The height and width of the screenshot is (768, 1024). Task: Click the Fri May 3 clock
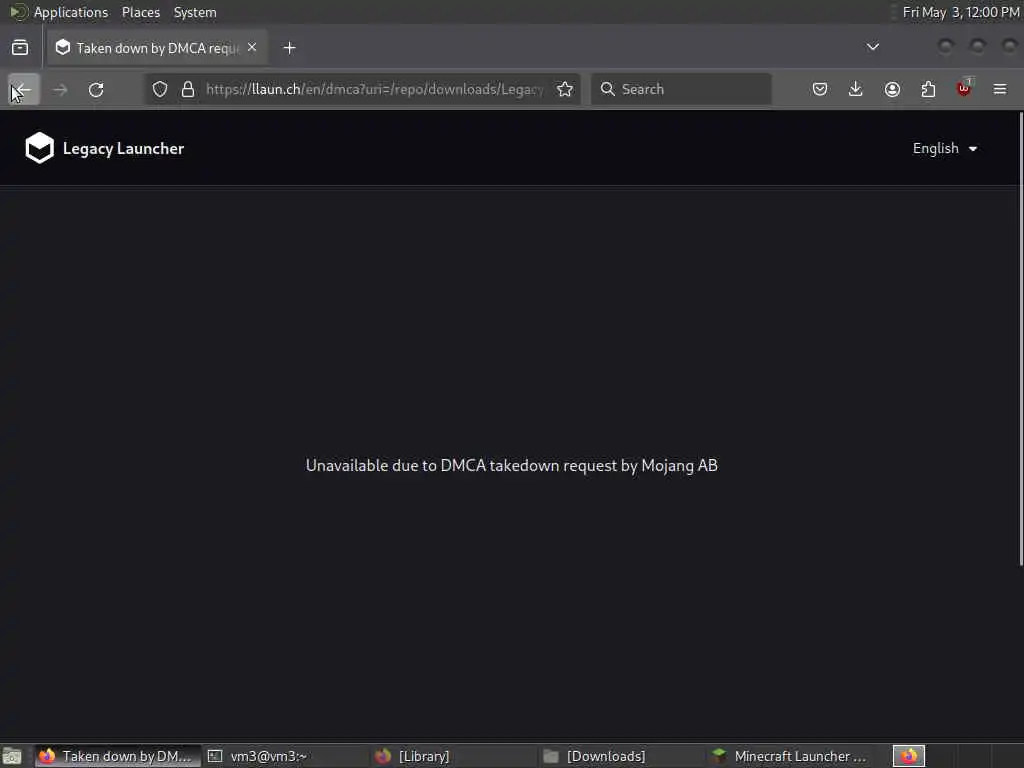(961, 12)
